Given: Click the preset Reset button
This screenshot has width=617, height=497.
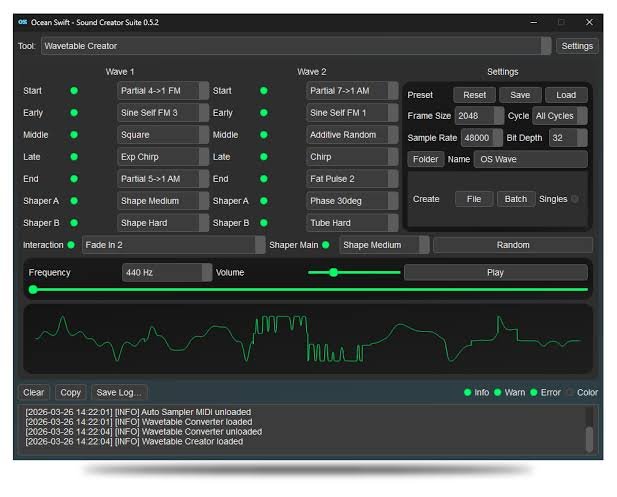Looking at the screenshot, I should click(x=474, y=95).
